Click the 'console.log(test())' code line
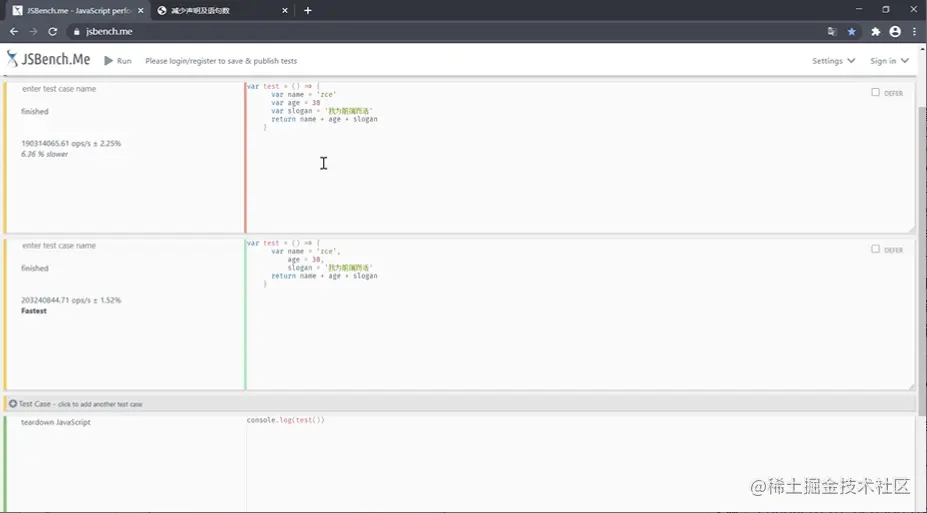Image resolution: width=927 pixels, height=513 pixels. [286, 420]
